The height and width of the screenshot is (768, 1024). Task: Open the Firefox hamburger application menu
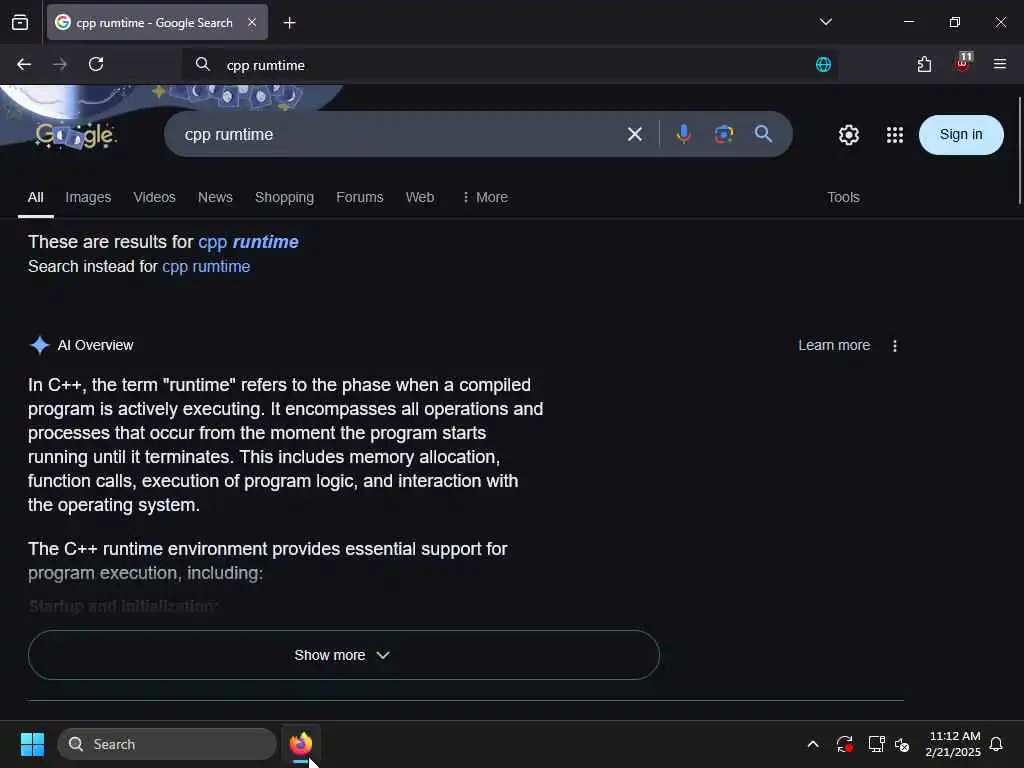coord(999,64)
